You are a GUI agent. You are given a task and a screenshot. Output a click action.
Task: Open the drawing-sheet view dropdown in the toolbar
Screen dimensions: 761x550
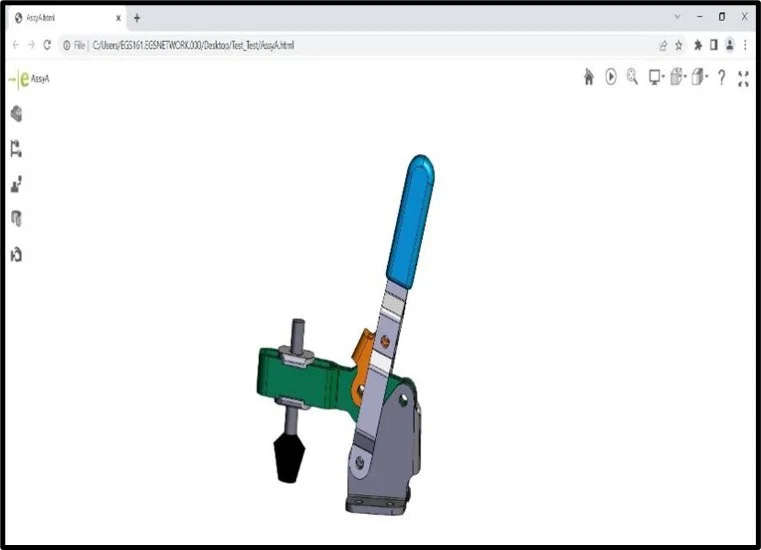[x=678, y=77]
